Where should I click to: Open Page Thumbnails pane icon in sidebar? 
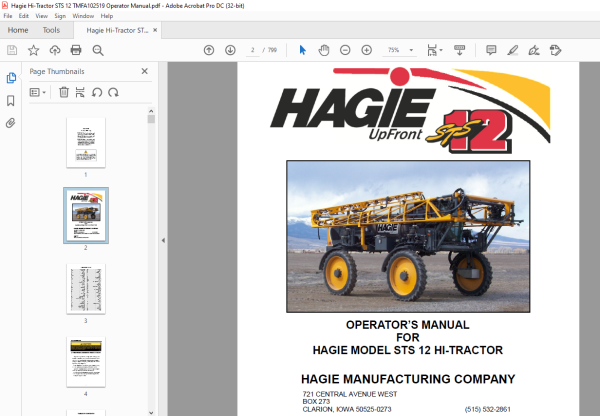coord(11,78)
